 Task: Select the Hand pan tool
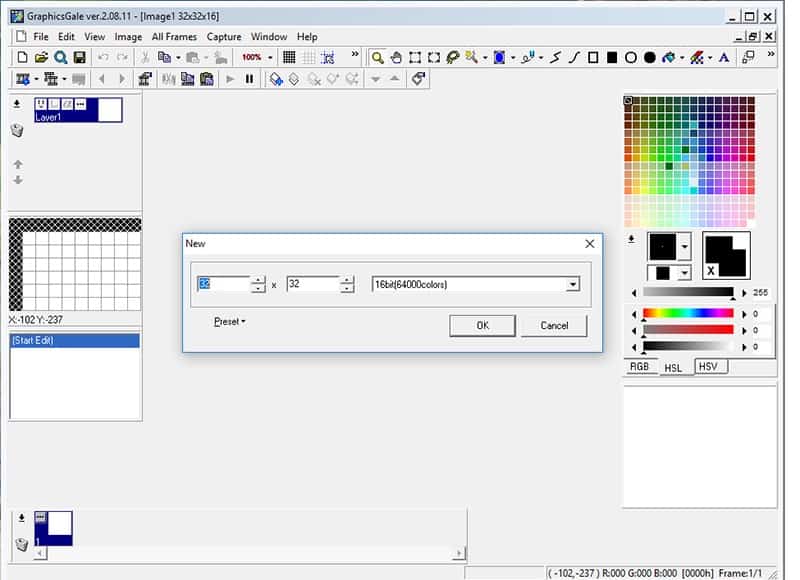pos(396,58)
